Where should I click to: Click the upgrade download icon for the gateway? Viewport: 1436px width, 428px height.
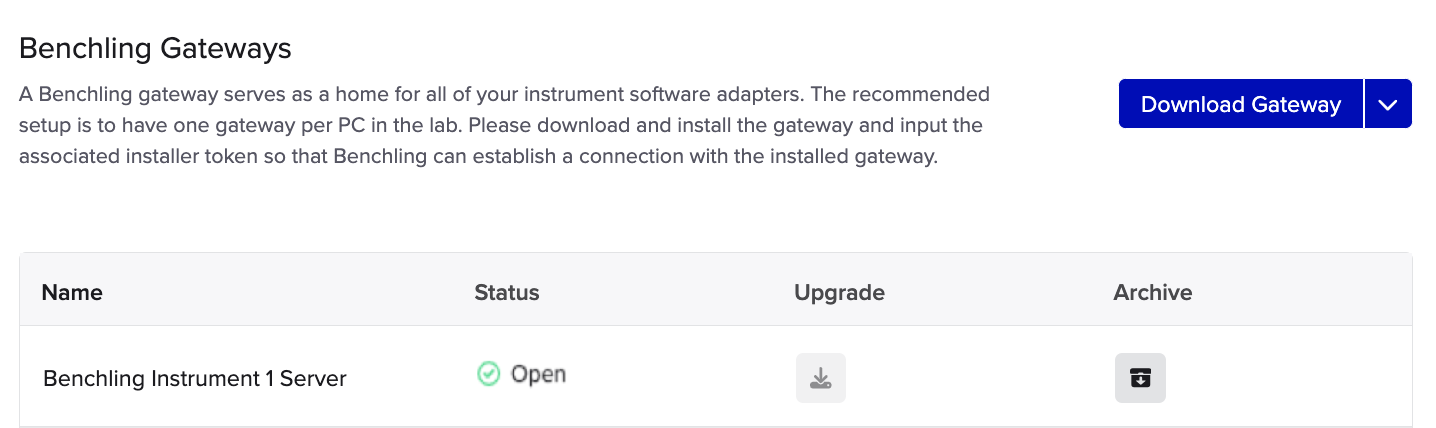tap(821, 378)
